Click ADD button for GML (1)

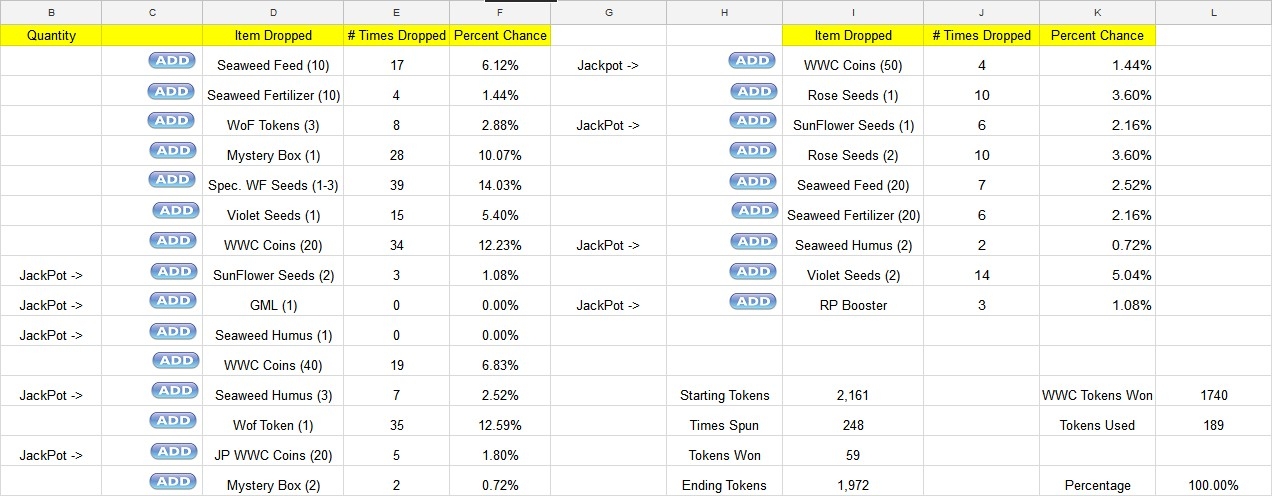(174, 301)
